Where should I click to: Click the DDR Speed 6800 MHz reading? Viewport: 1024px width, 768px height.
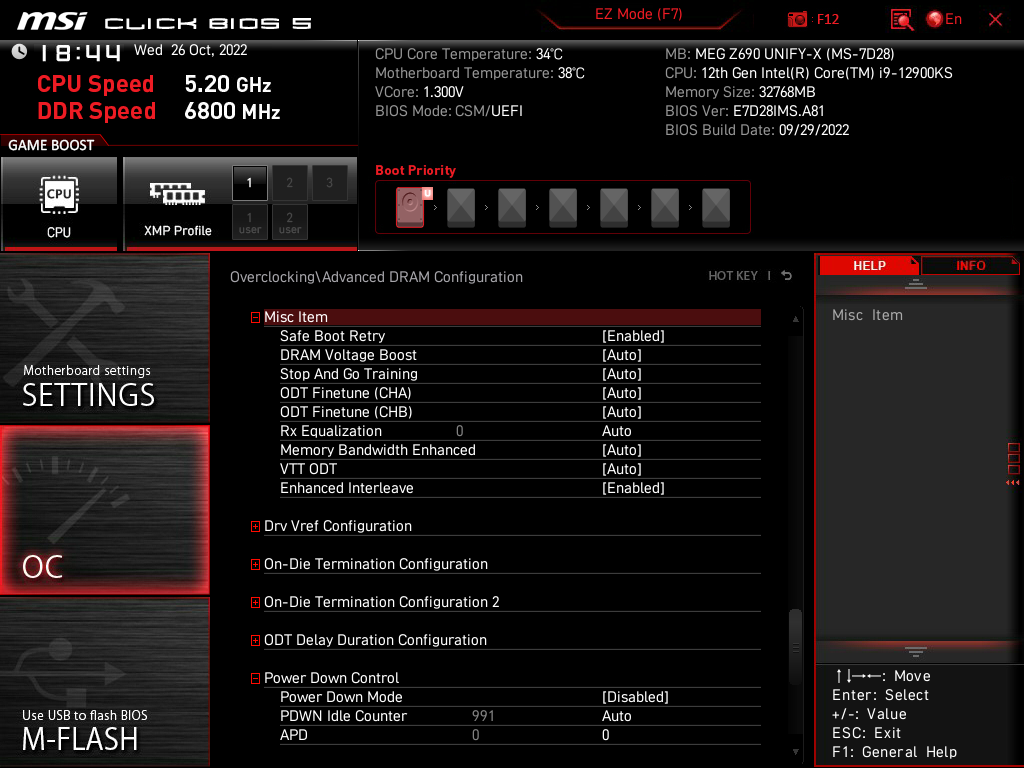159,111
